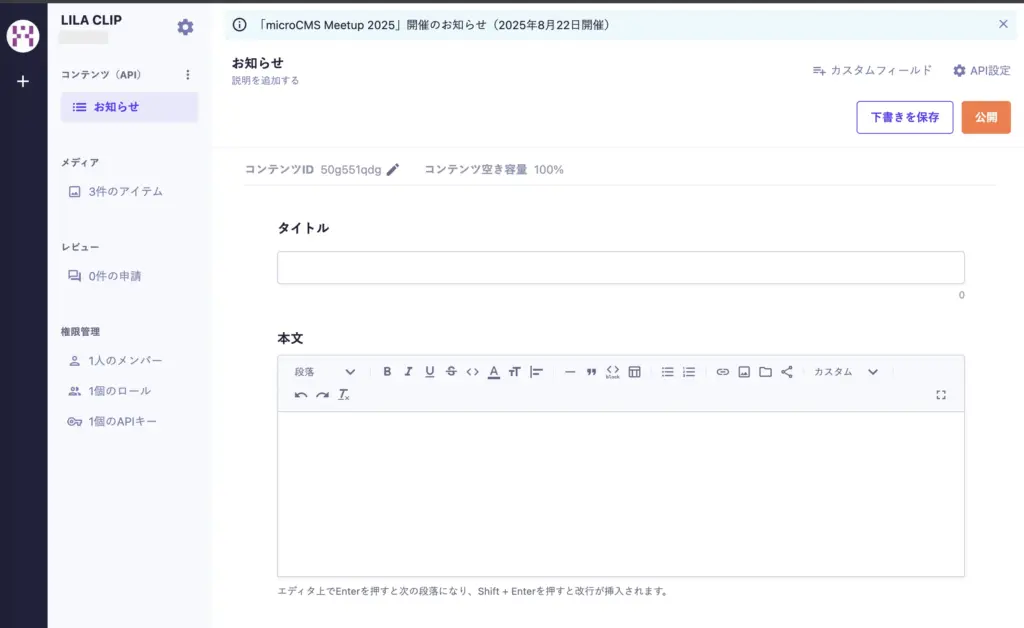Open 0件の申請 review requests
This screenshot has height=628, width=1024.
[x=105, y=276]
